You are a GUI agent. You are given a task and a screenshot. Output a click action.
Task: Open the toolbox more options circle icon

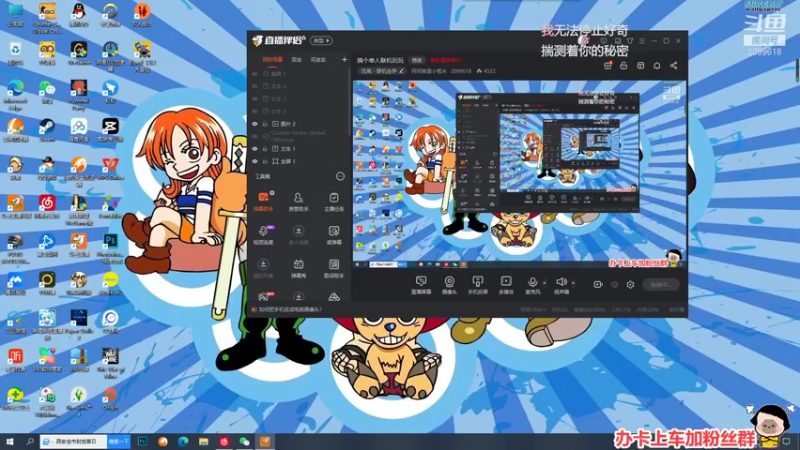point(340,176)
